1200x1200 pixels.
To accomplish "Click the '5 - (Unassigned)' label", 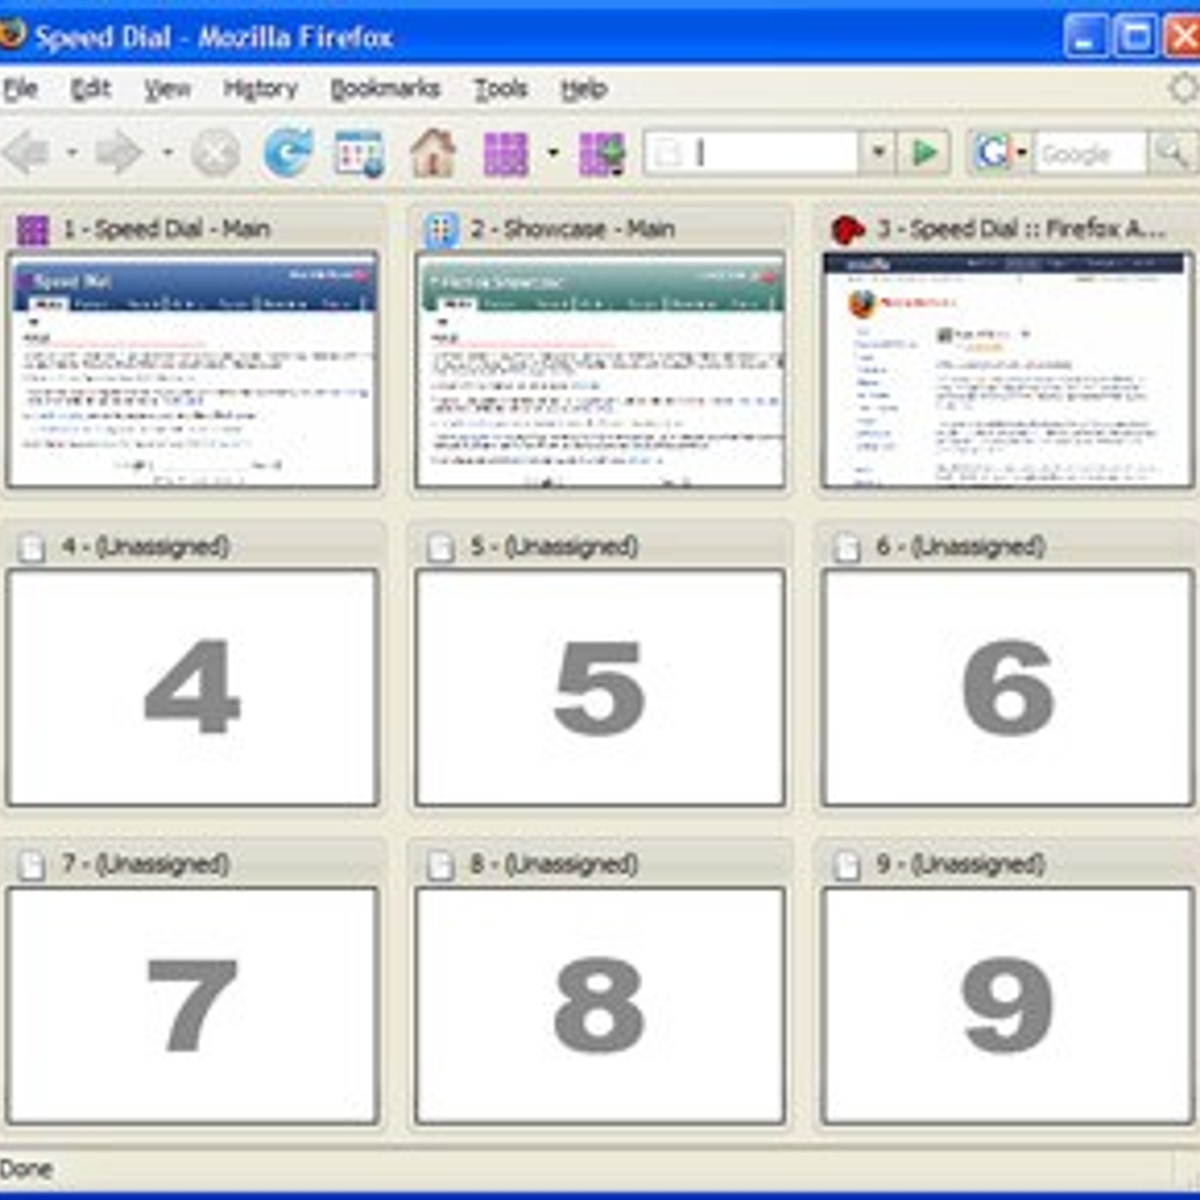I will (554, 546).
